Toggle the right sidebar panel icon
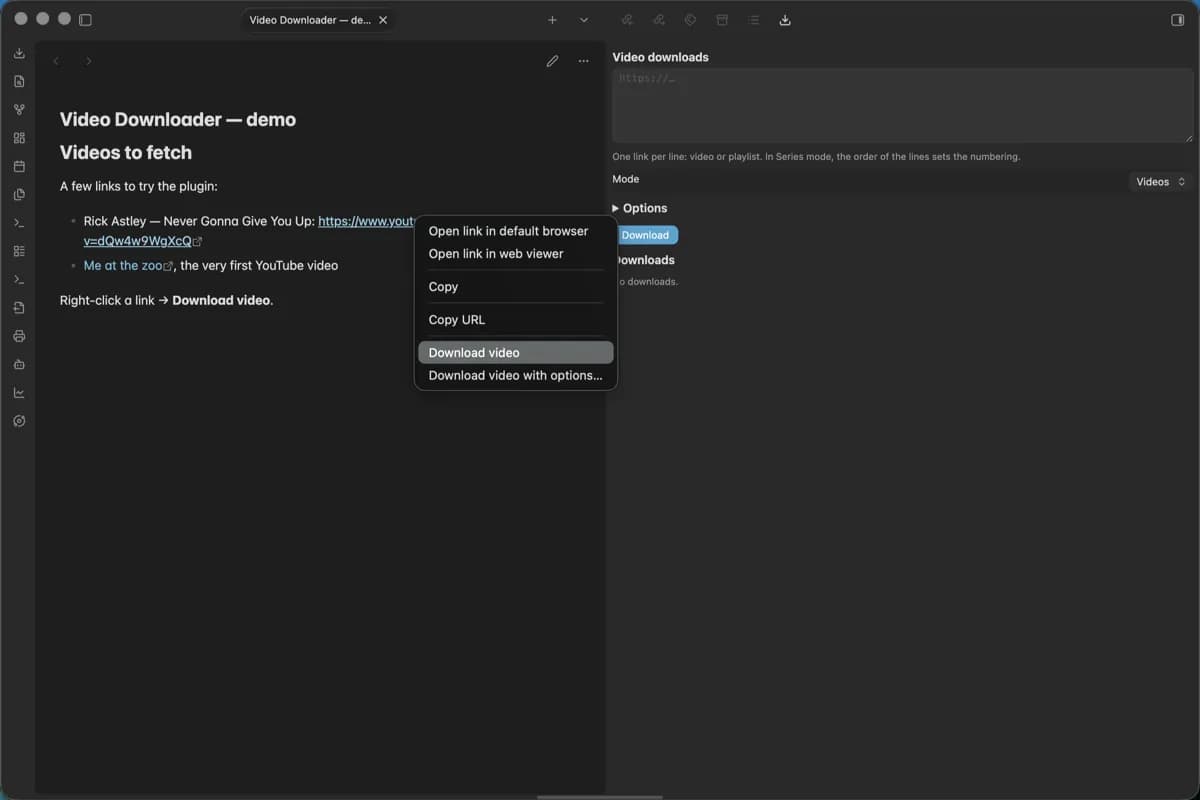The image size is (1200, 800). [1177, 20]
